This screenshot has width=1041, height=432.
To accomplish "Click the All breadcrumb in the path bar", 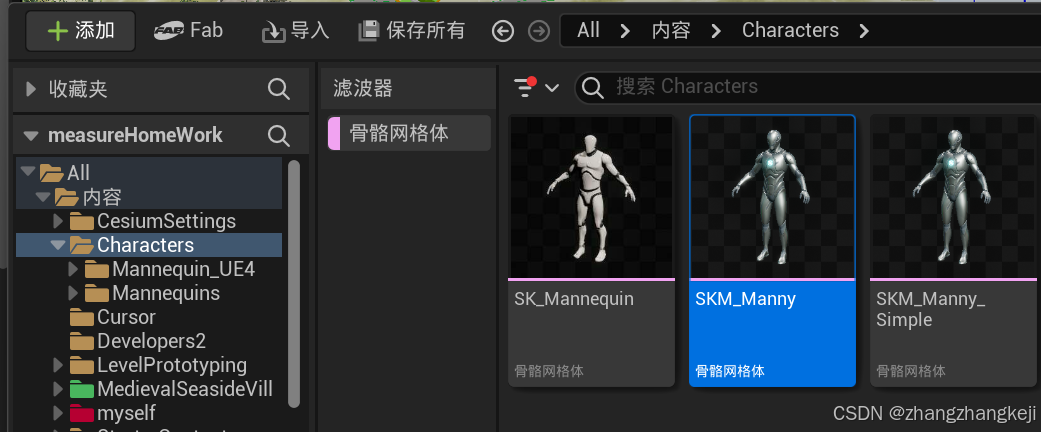I will click(x=588, y=31).
